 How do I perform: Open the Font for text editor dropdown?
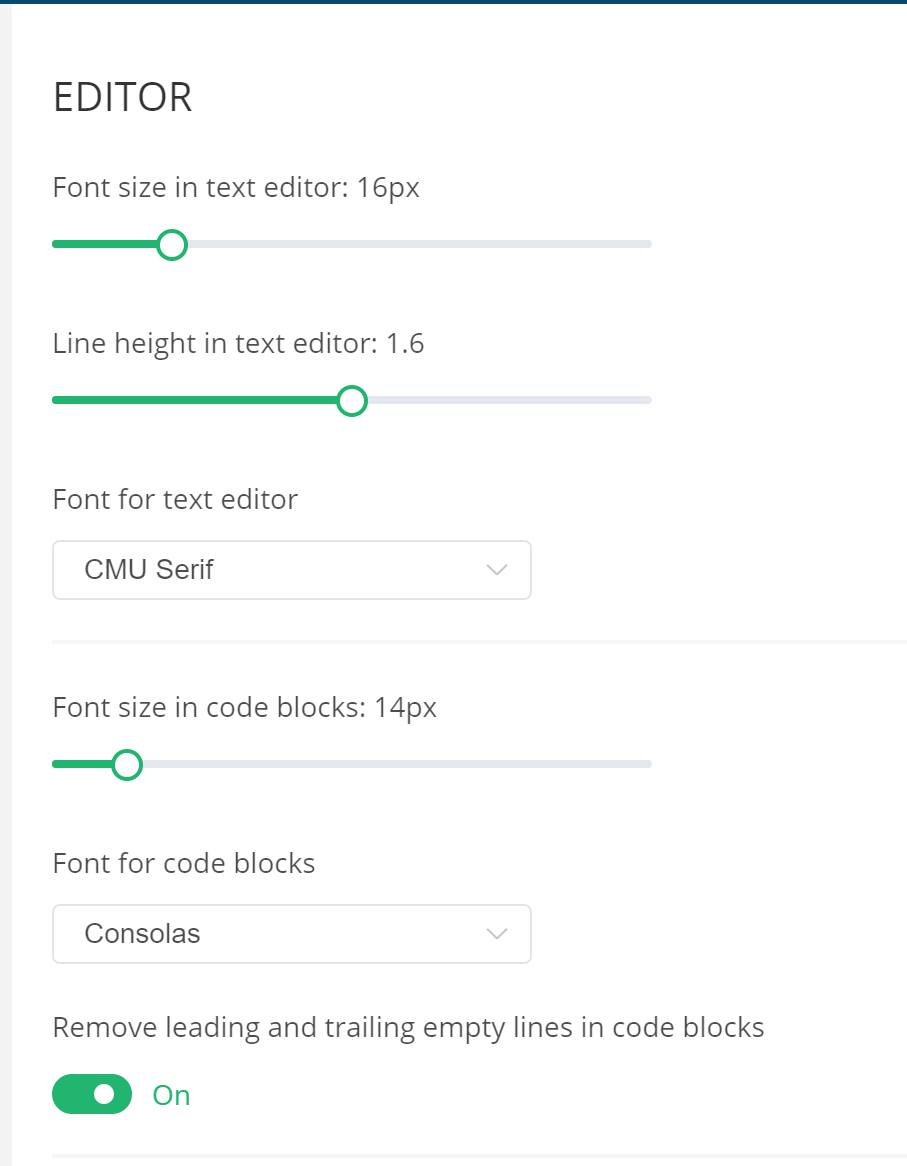click(291, 569)
